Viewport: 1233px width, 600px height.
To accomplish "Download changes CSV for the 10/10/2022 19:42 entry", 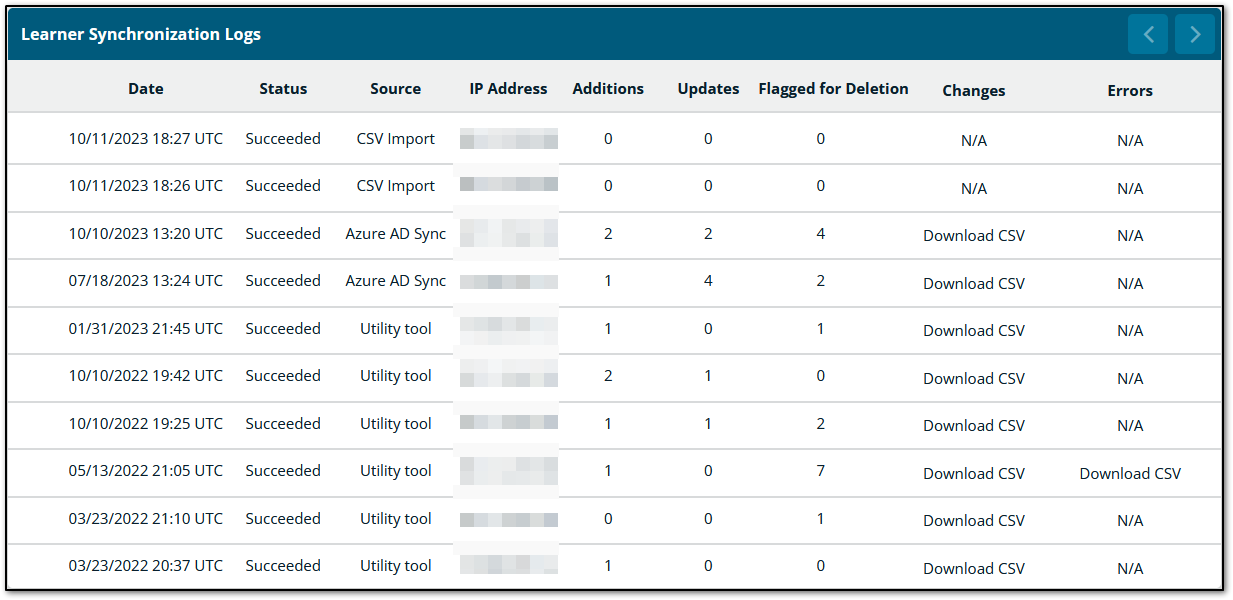I will [x=973, y=378].
